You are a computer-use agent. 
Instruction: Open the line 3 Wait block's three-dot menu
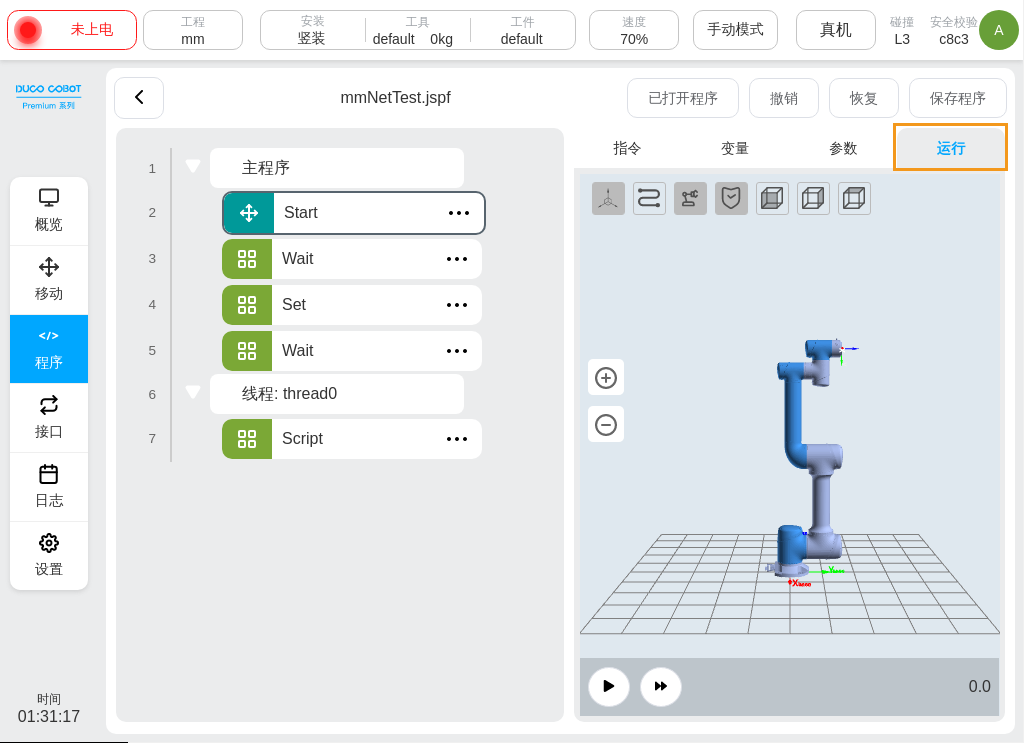click(x=457, y=259)
